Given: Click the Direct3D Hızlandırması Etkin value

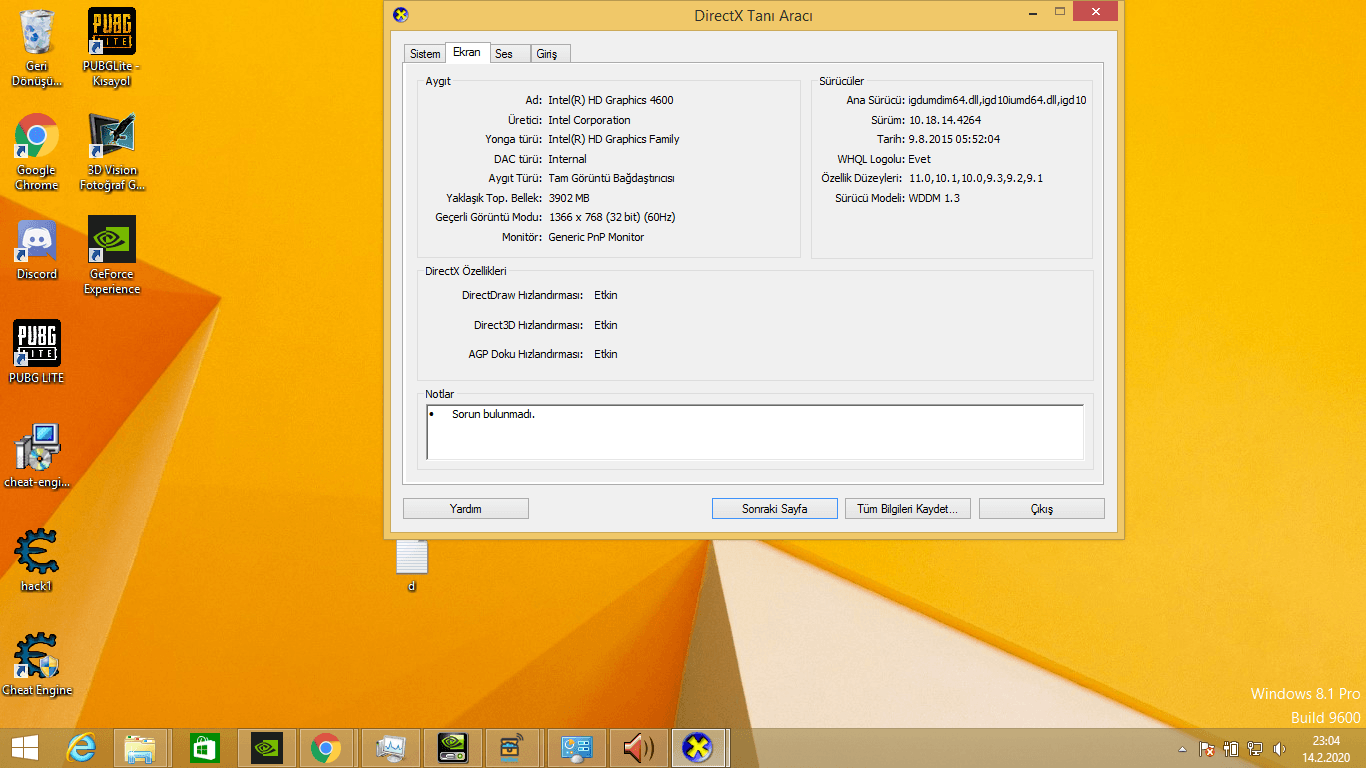Looking at the screenshot, I should (x=606, y=325).
